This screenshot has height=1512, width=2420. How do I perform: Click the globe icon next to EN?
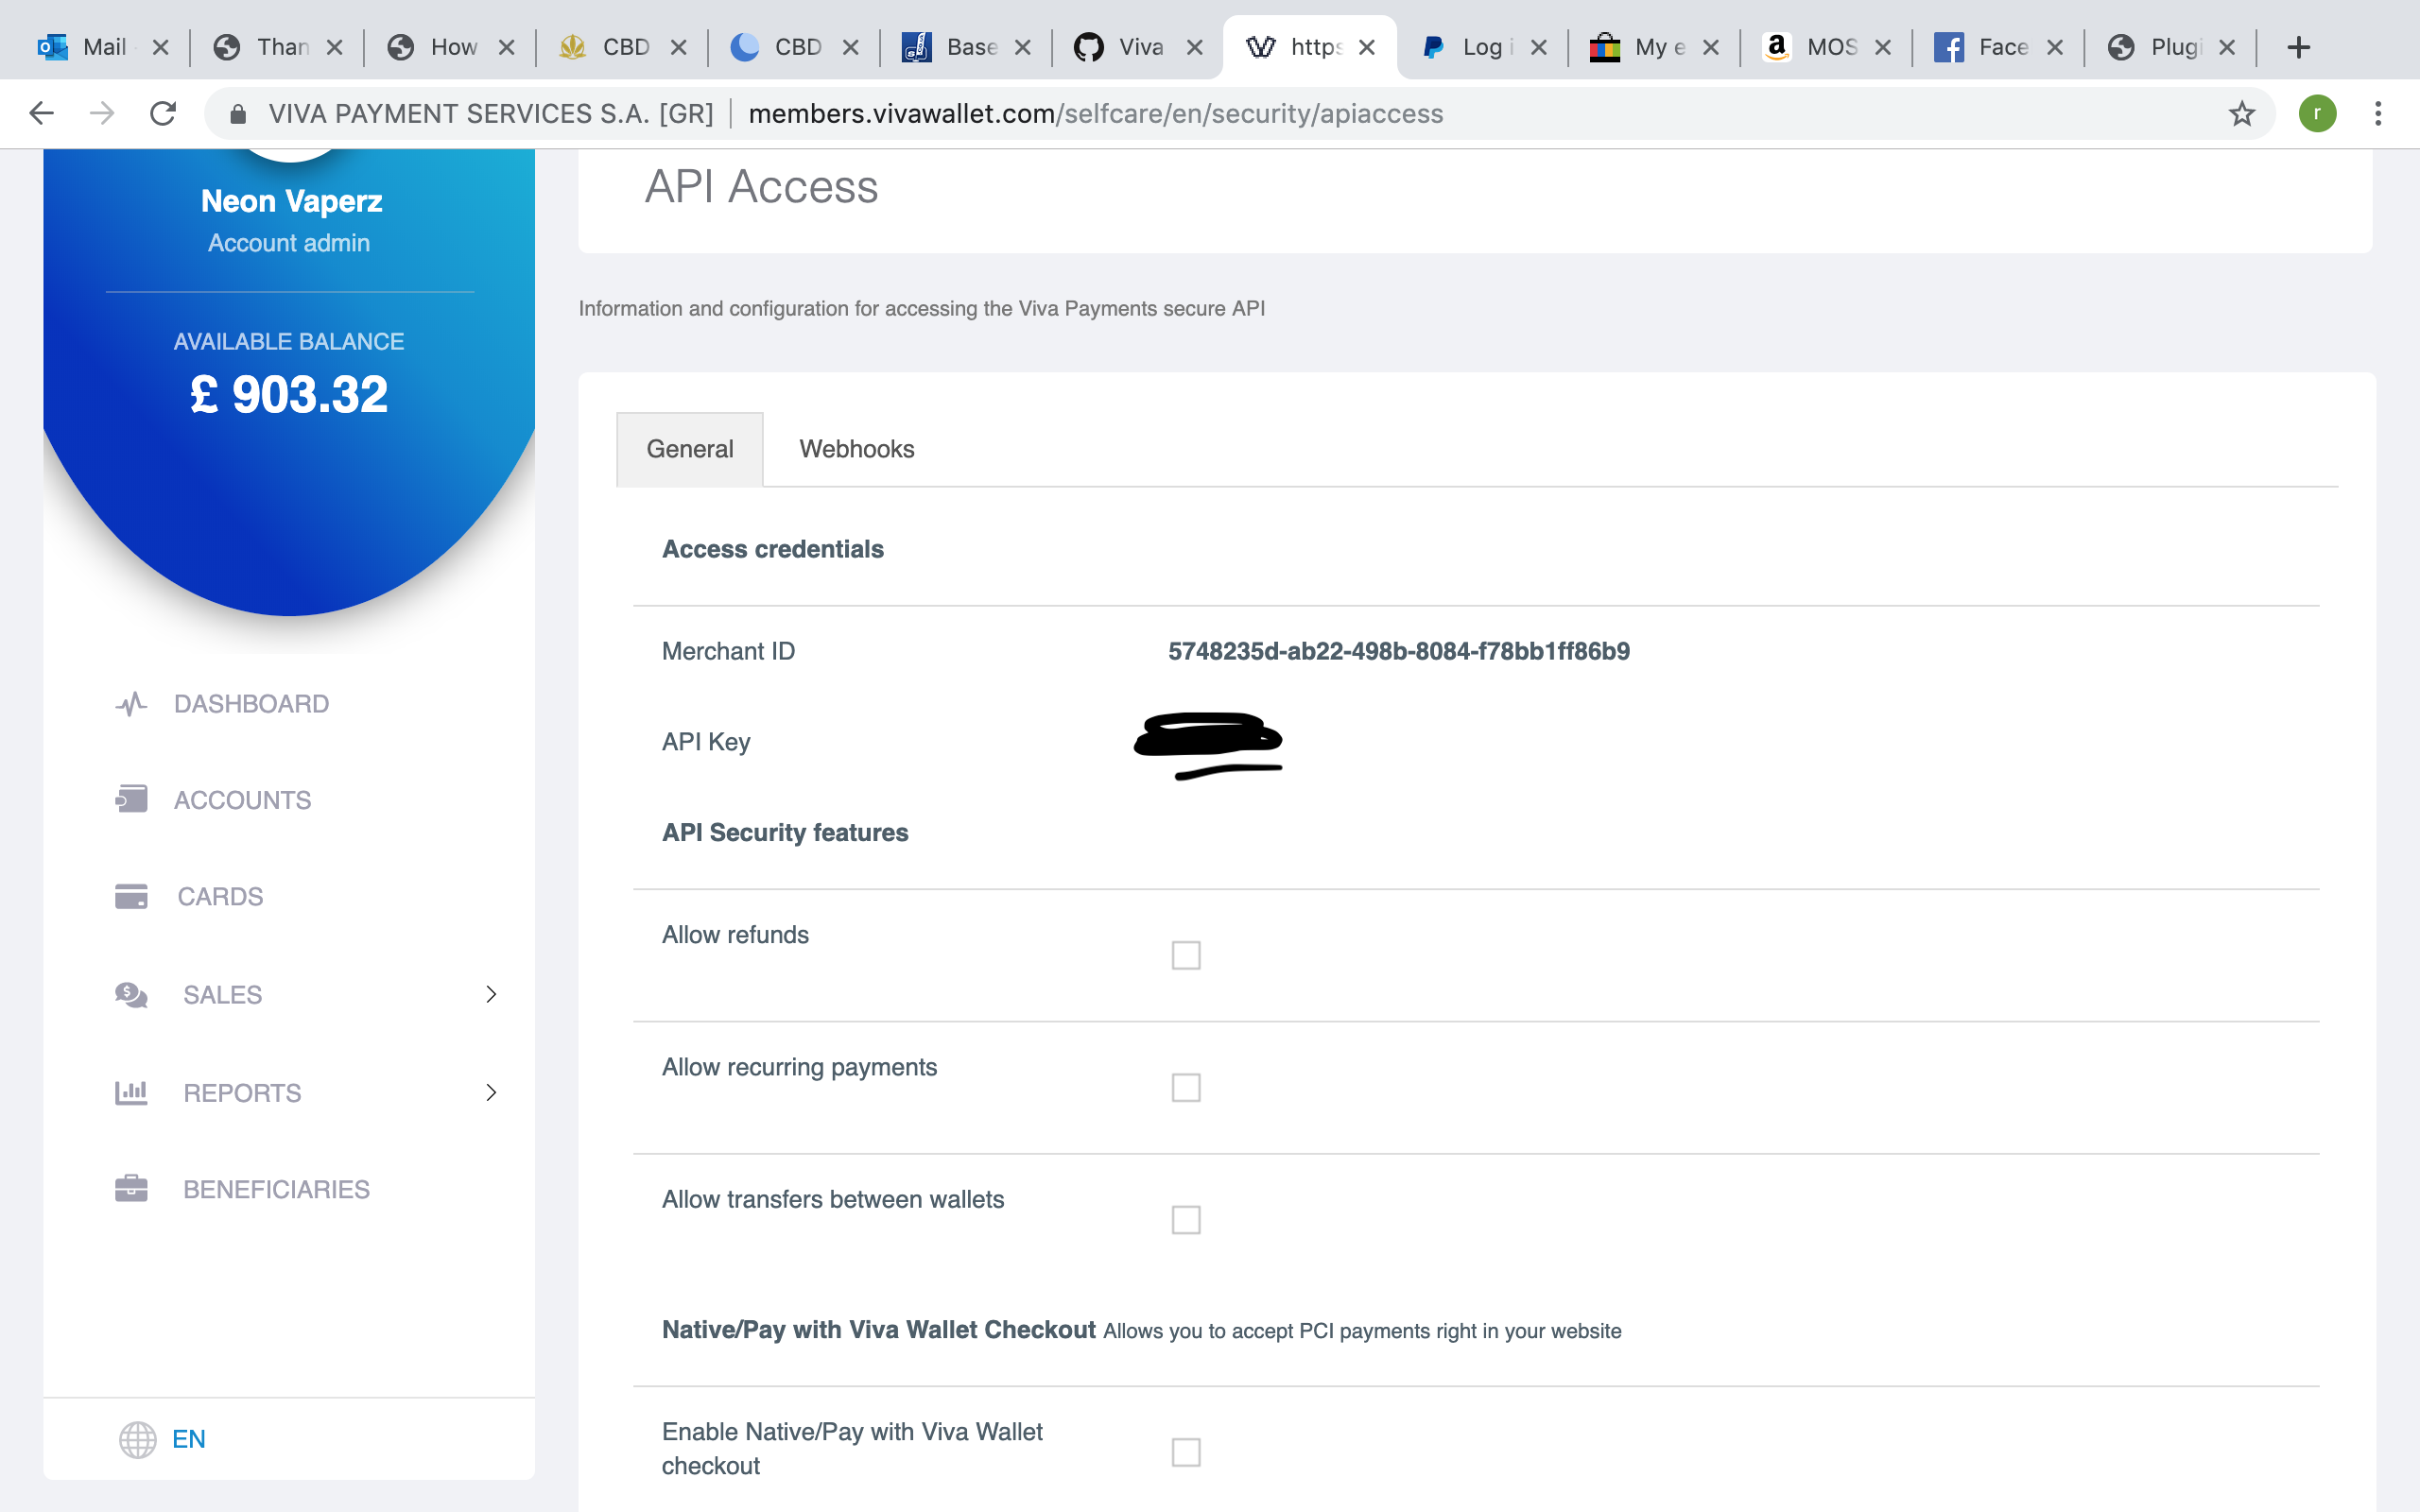[138, 1439]
